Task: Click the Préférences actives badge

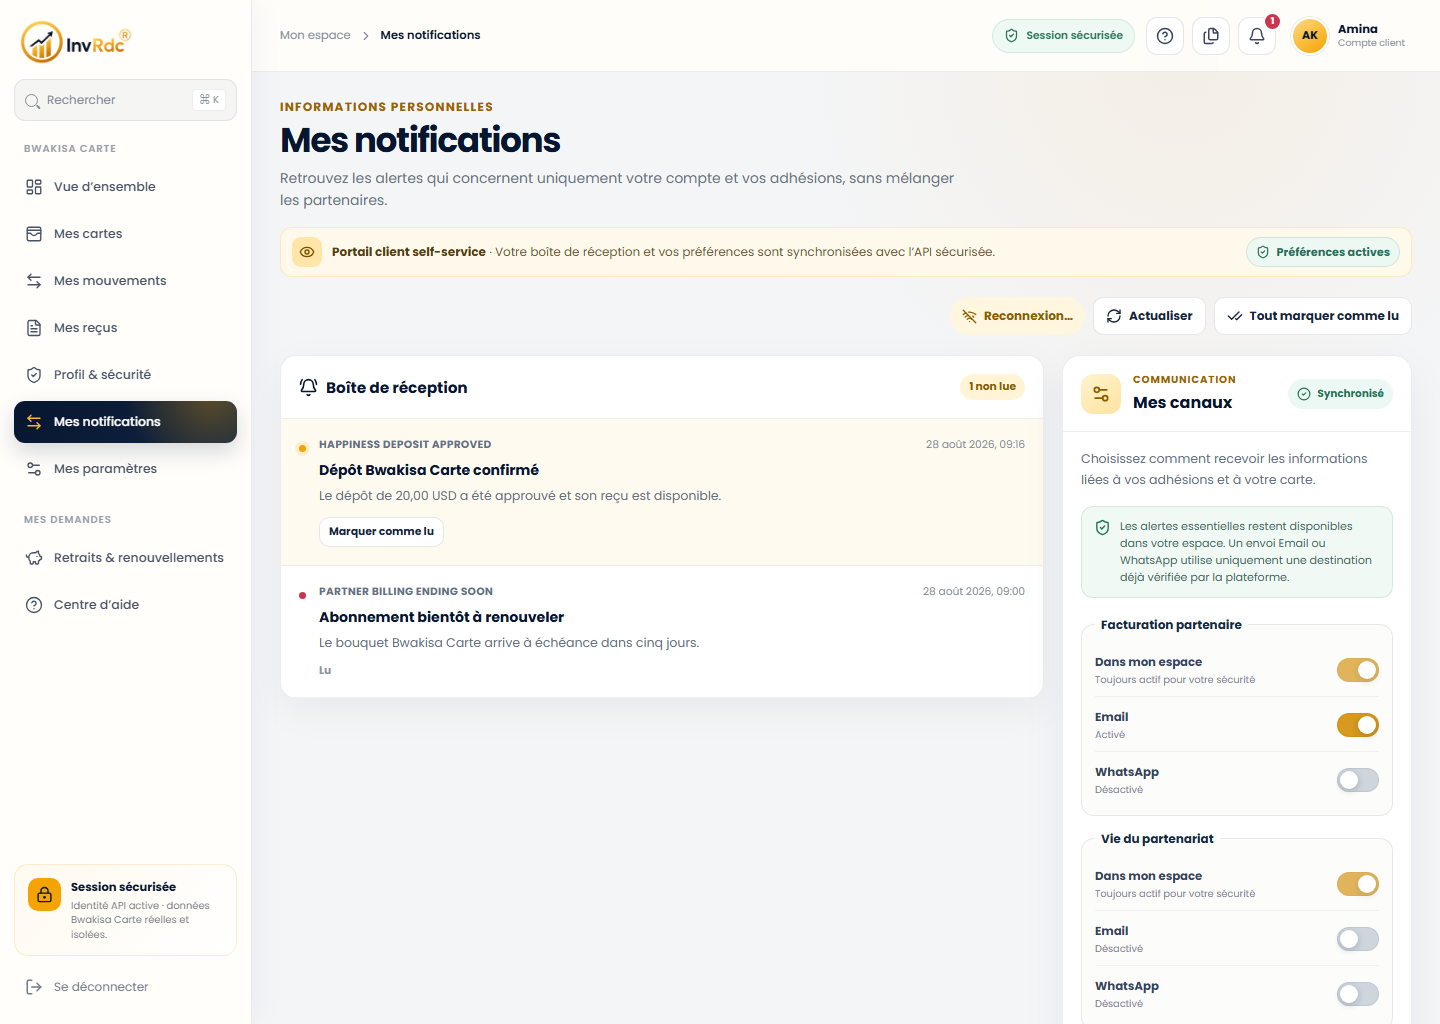Action: tap(1323, 252)
